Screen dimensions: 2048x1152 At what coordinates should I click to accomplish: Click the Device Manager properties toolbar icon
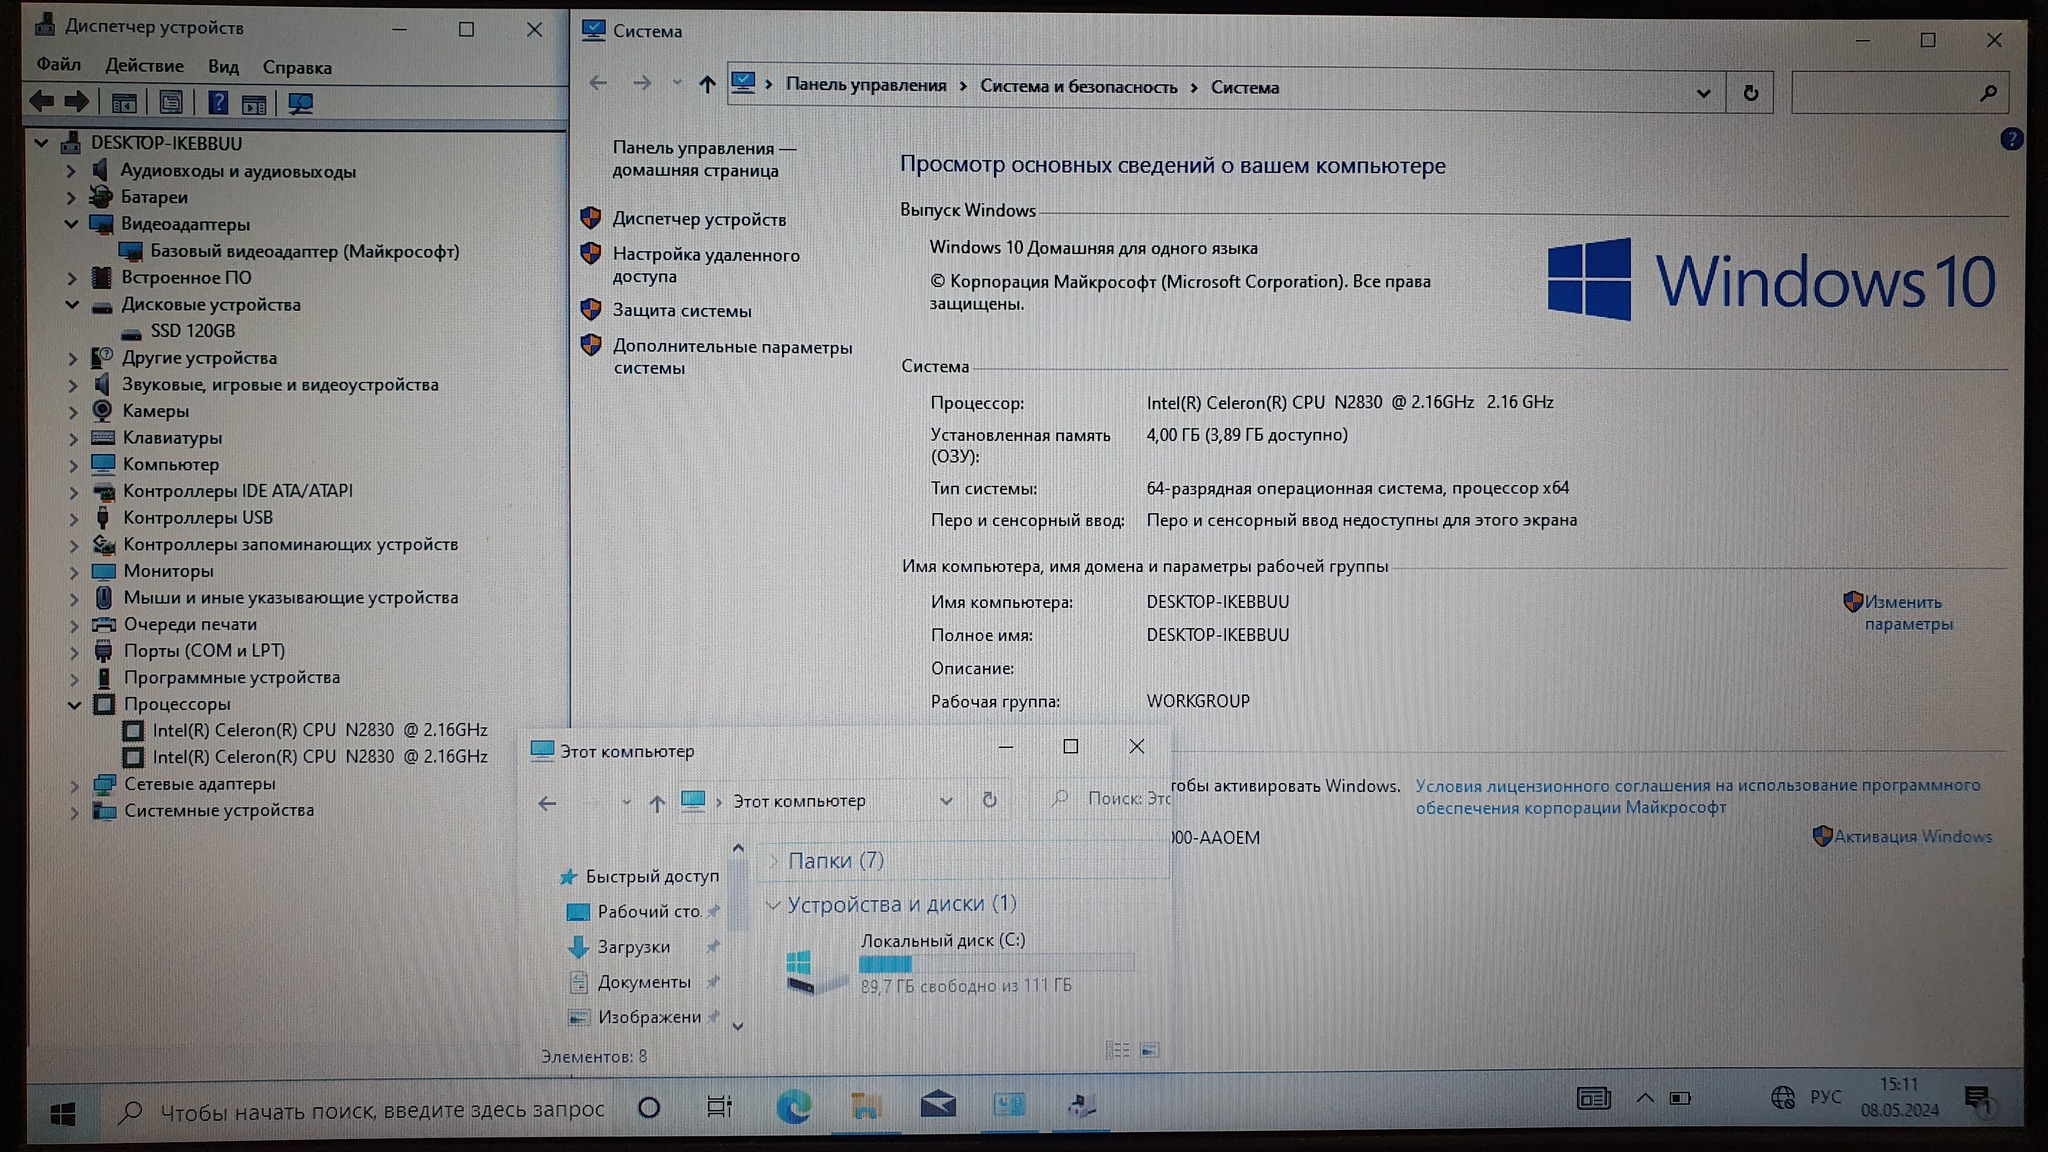pyautogui.click(x=171, y=103)
